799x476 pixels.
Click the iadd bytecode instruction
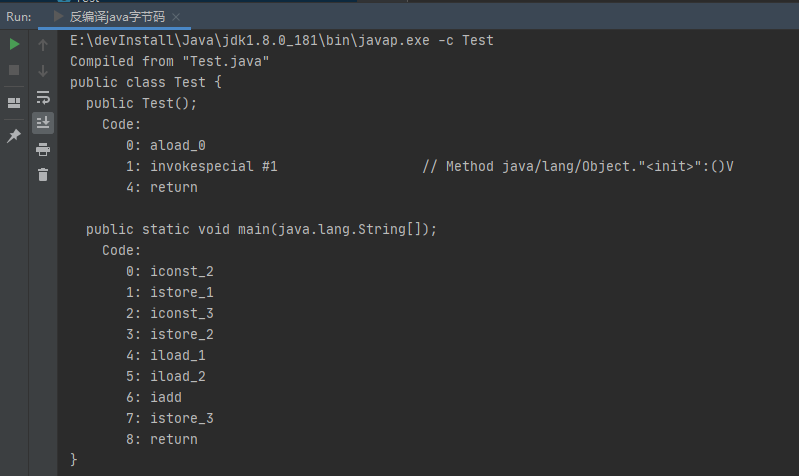point(166,397)
